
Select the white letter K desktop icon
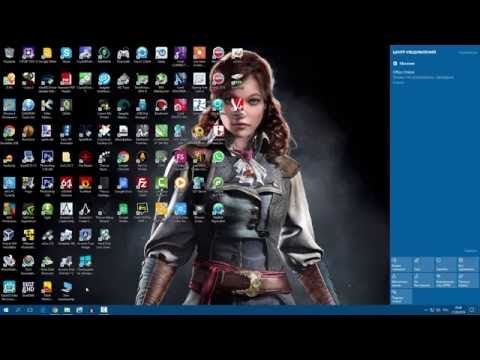click(47, 108)
